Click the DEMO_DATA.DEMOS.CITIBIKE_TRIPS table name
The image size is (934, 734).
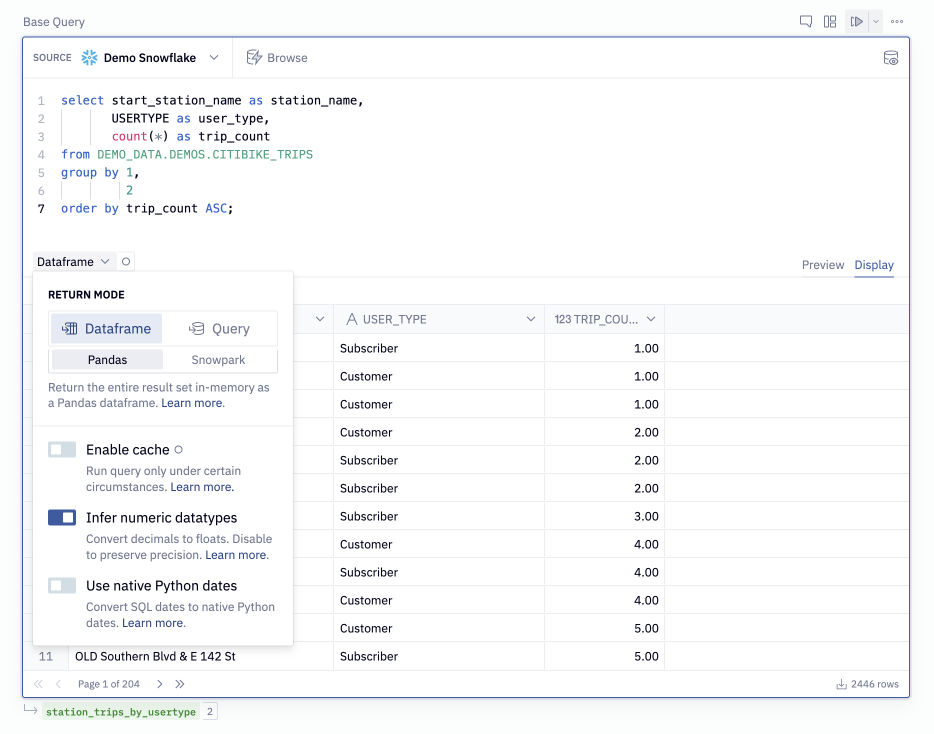tap(205, 155)
